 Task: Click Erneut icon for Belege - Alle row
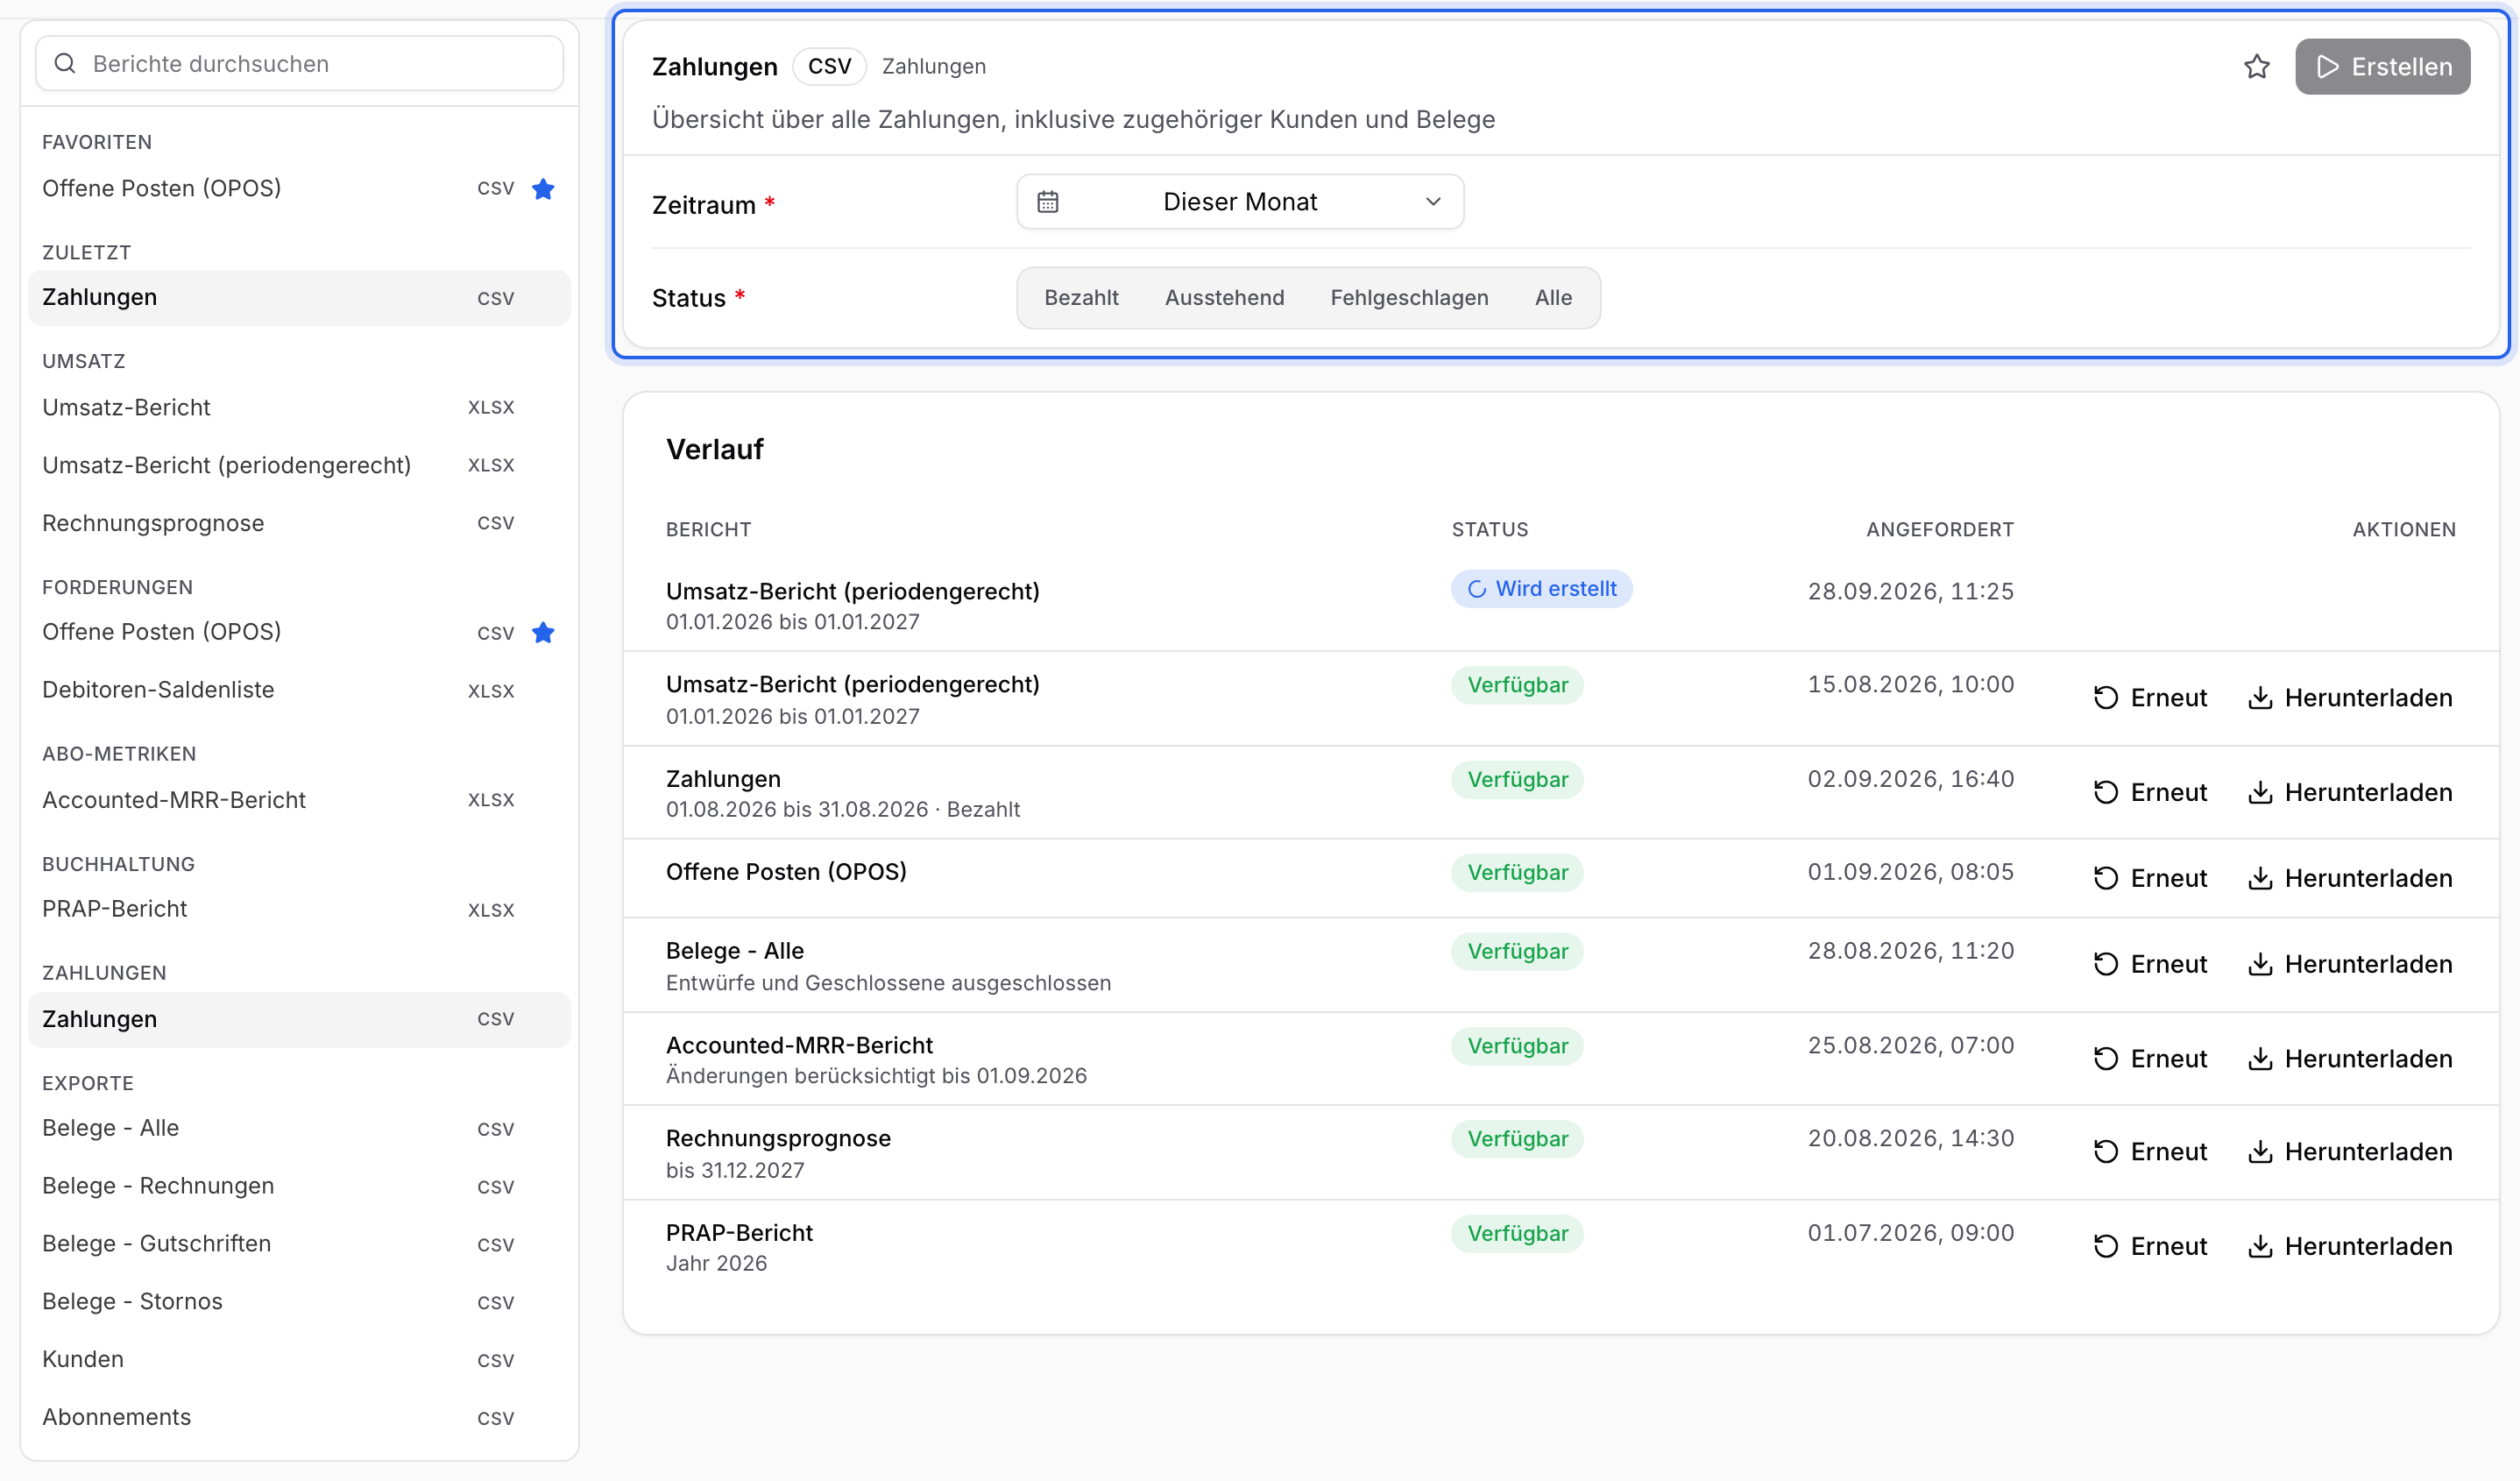2106,965
